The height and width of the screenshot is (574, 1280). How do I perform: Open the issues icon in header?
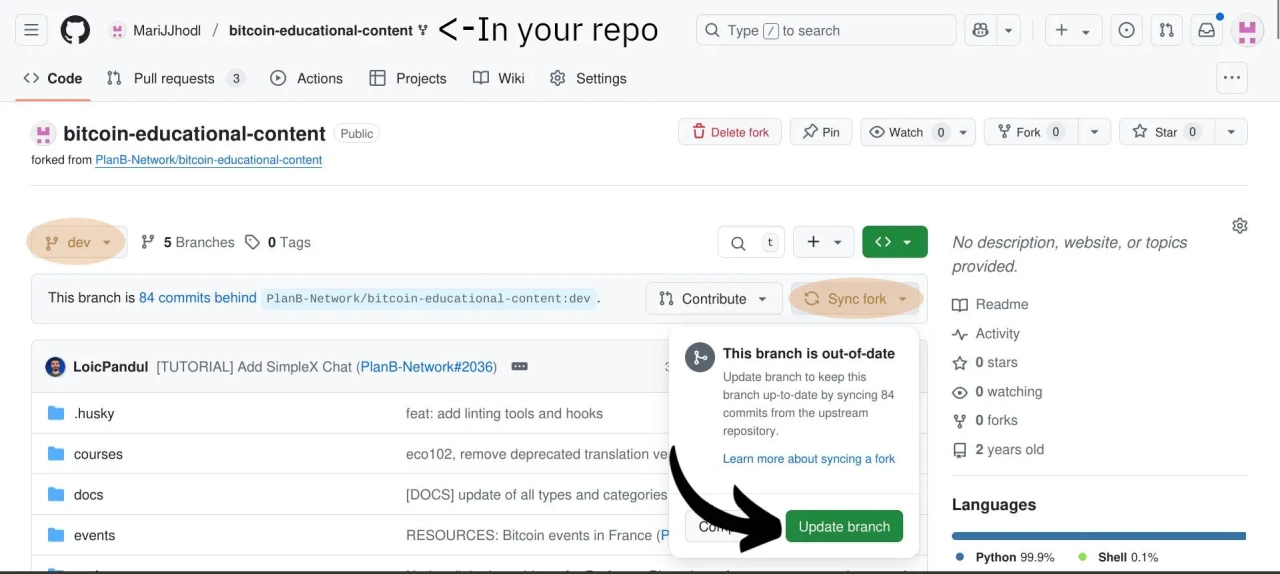coord(1127,31)
